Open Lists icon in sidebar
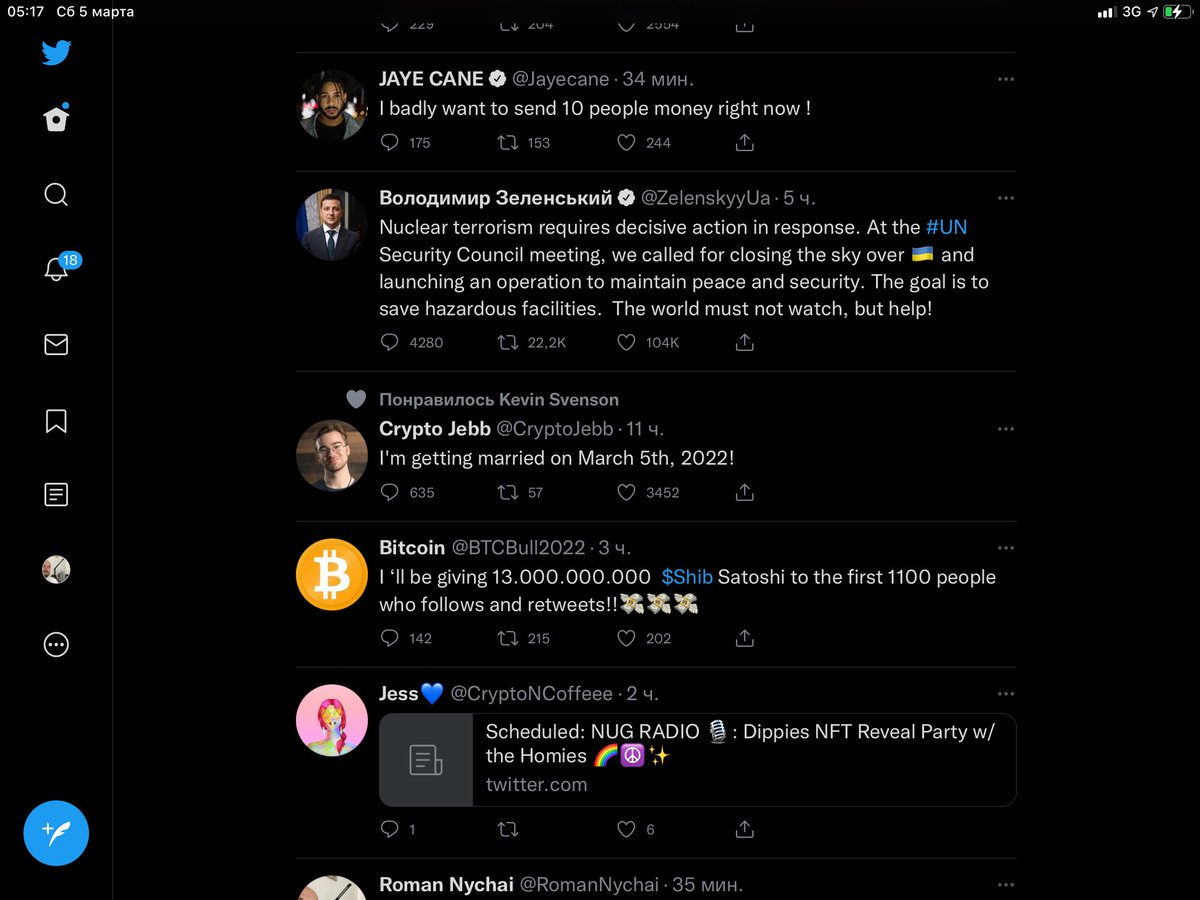 [x=56, y=495]
